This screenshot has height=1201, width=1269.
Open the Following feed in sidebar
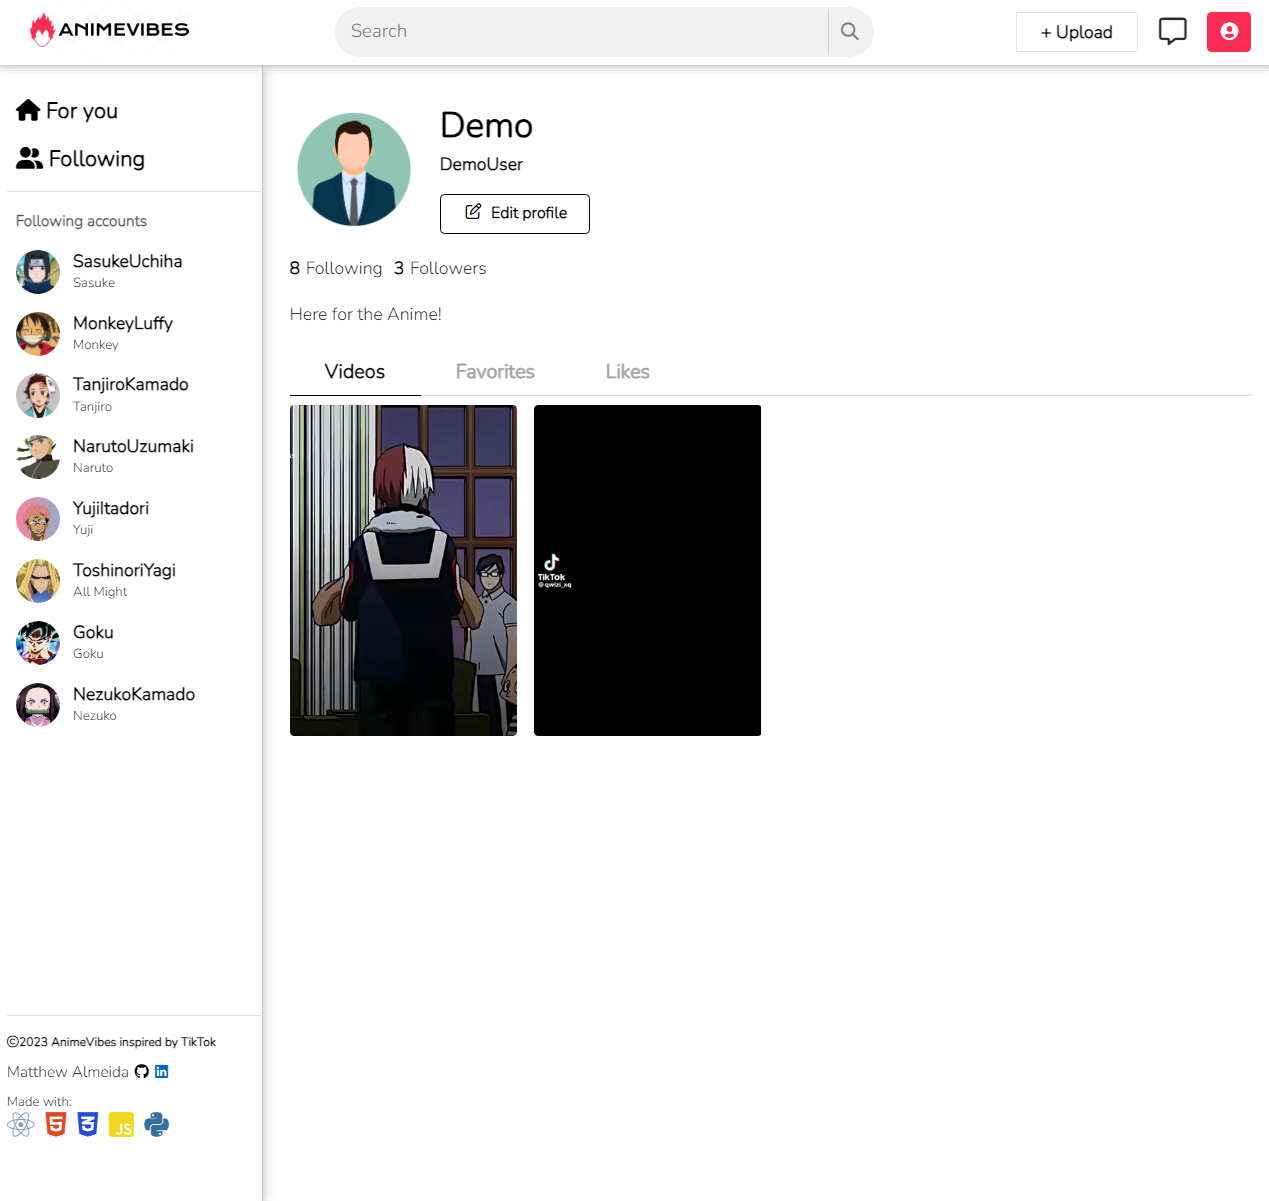(81, 159)
